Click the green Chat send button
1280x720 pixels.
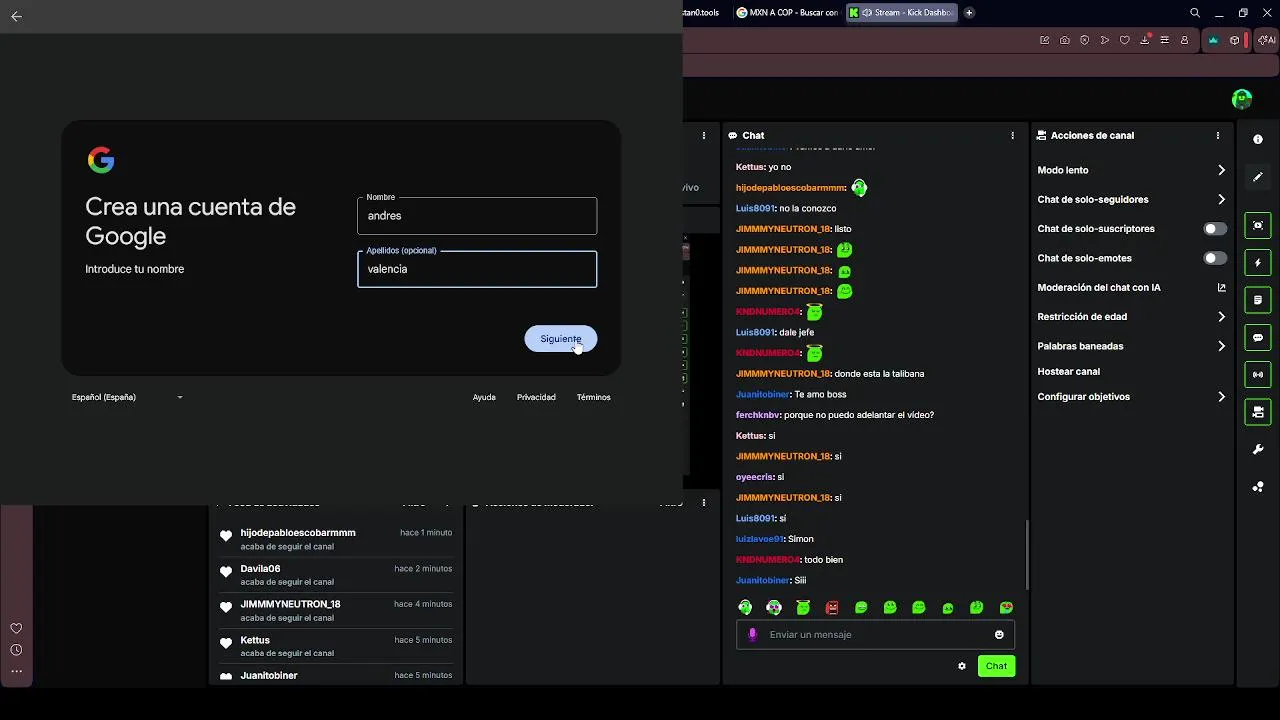pos(996,666)
